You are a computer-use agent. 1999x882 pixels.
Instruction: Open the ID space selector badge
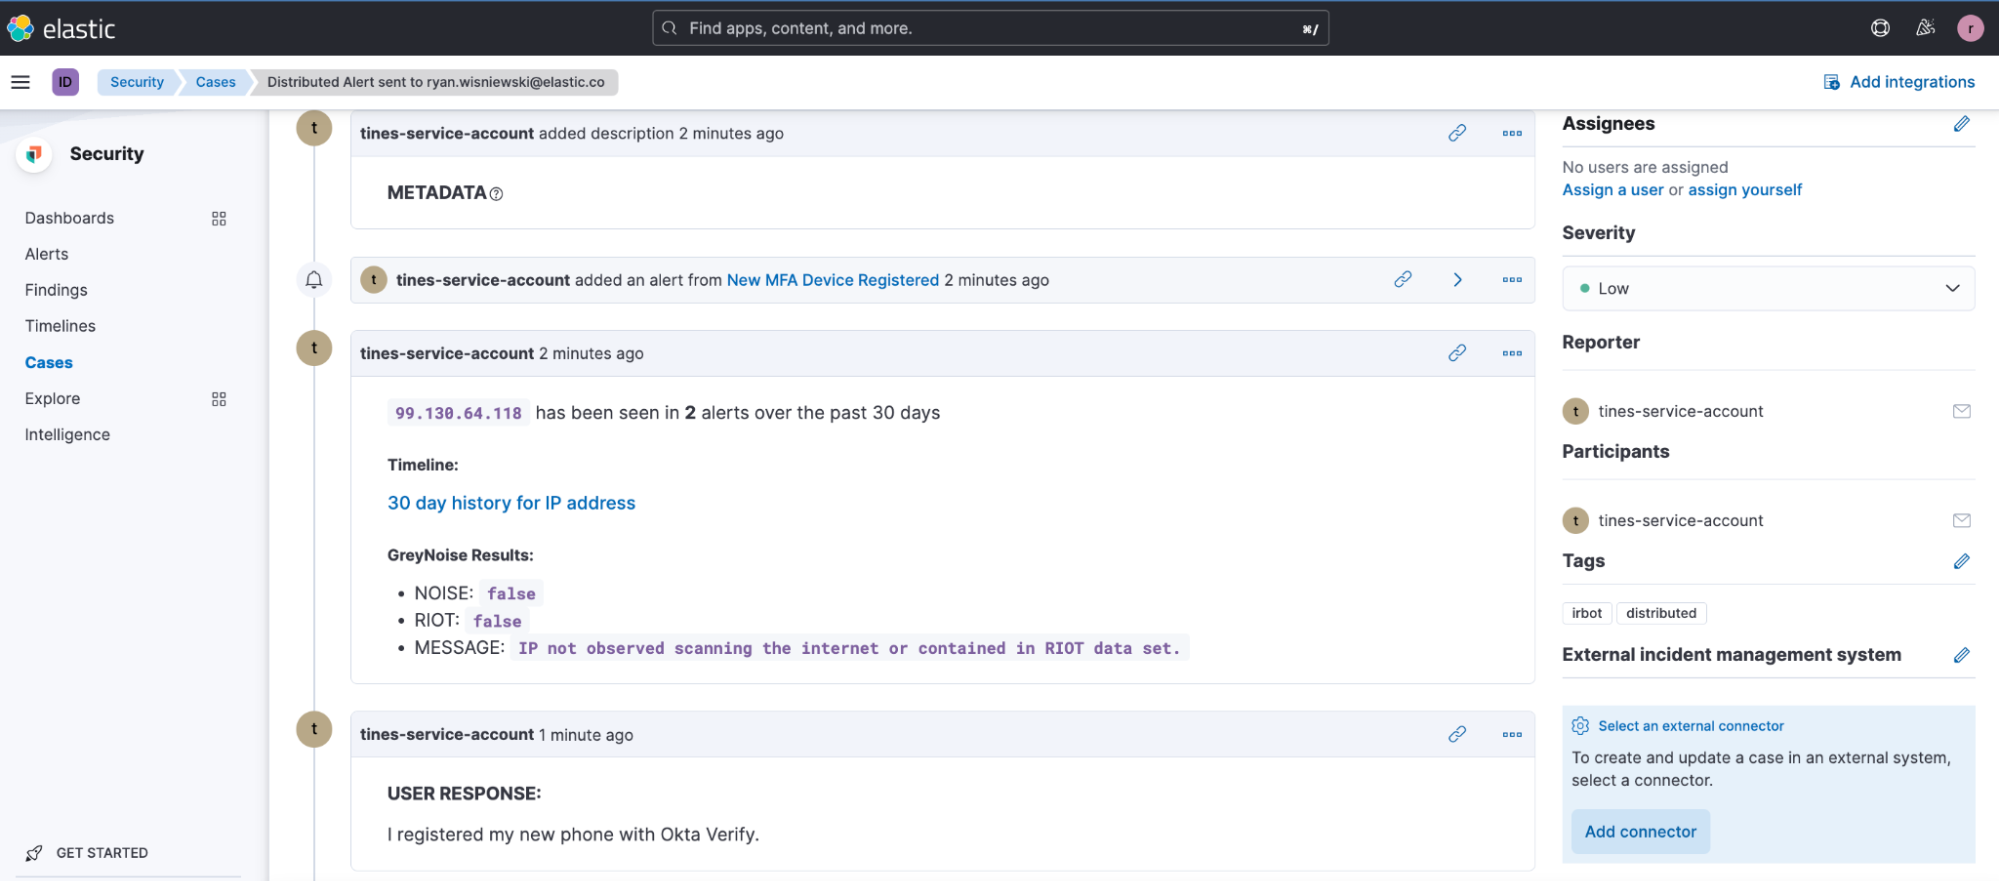[x=65, y=82]
